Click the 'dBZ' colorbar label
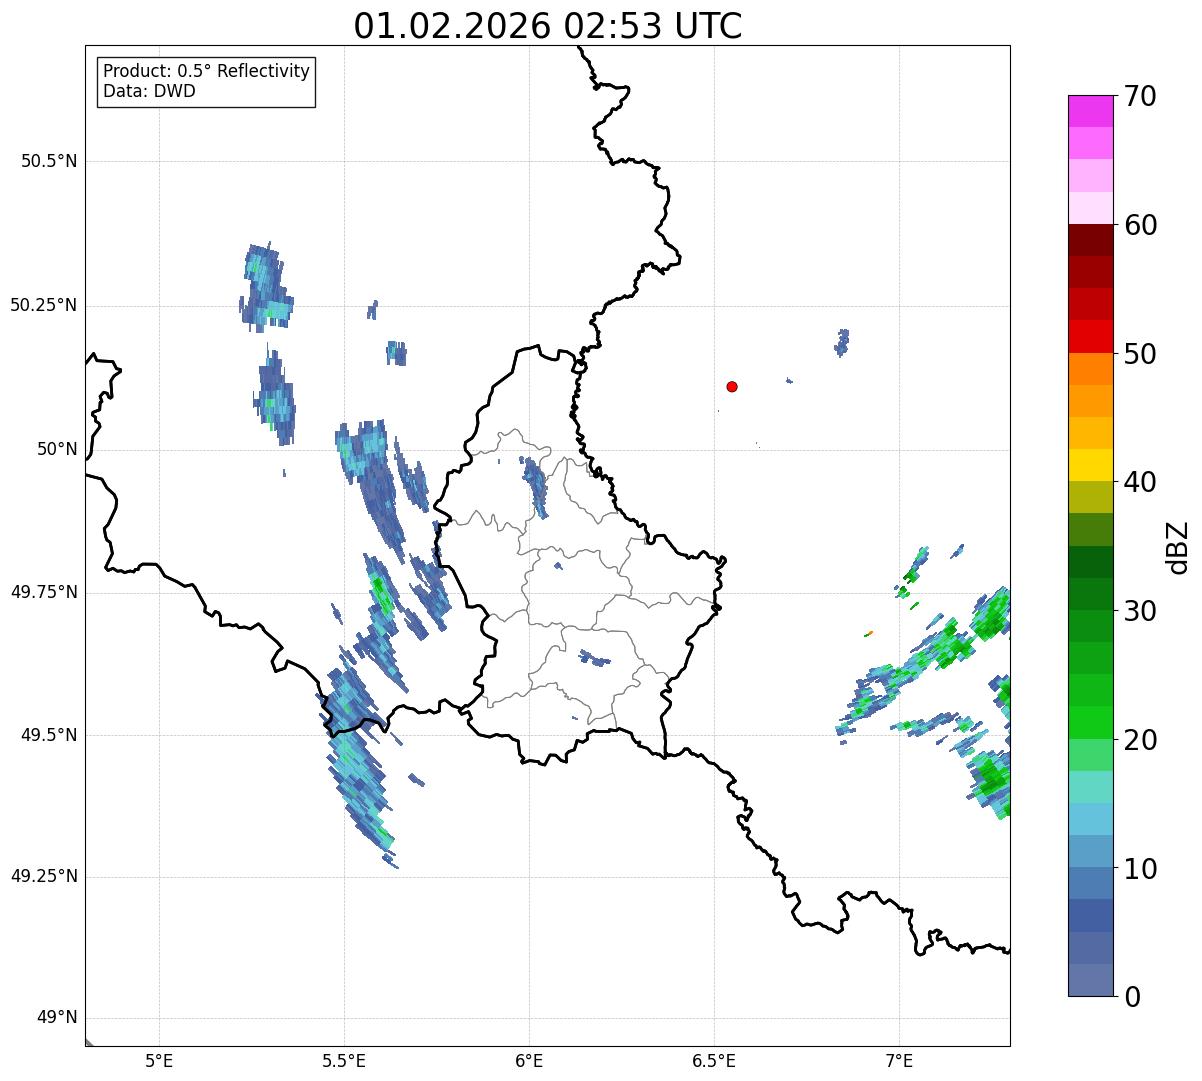 pos(1178,546)
